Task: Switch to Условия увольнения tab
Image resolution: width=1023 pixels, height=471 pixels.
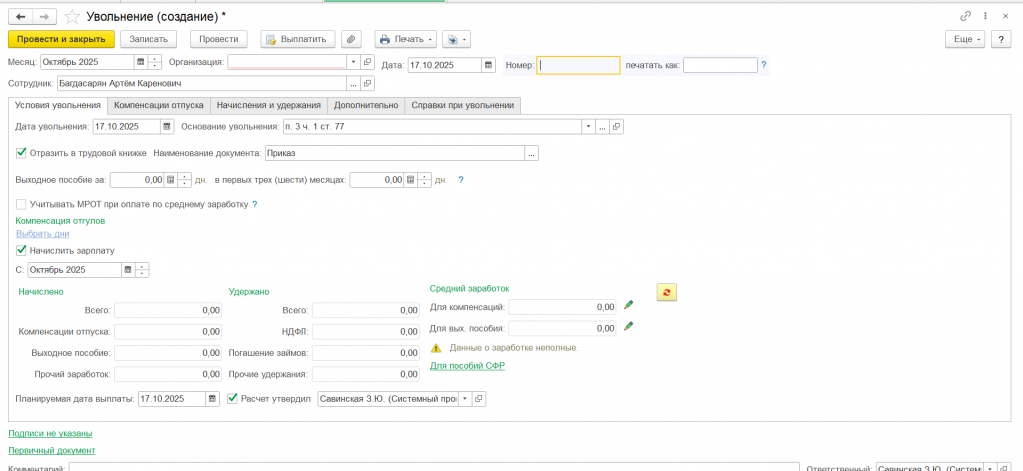Action: point(57,105)
